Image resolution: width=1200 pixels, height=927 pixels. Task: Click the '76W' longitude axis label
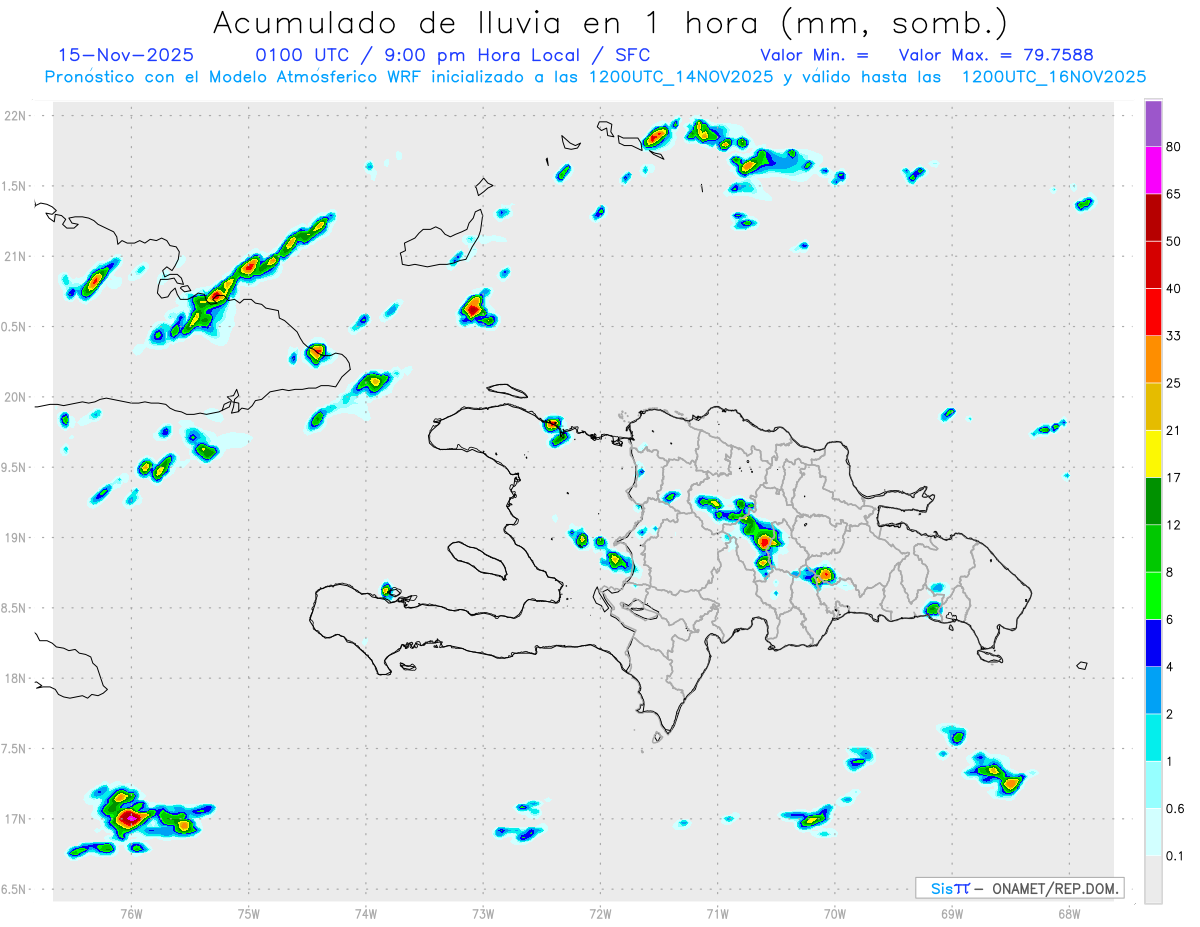point(131,913)
